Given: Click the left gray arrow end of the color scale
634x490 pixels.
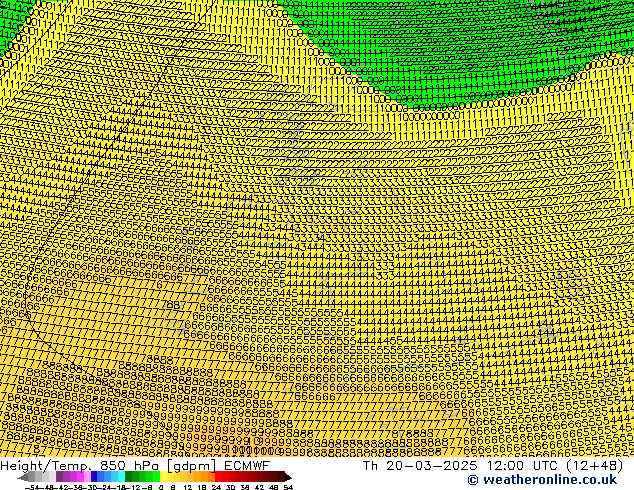Looking at the screenshot, I should pos(23,477).
